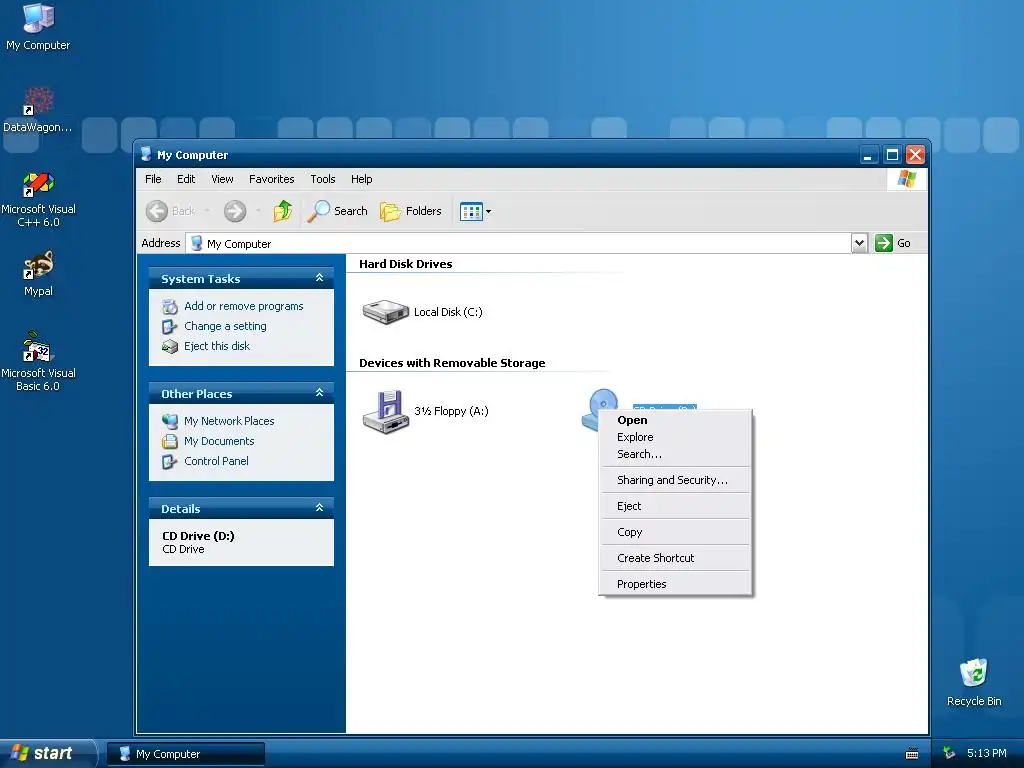Select the CD Drive icon

pos(601,400)
